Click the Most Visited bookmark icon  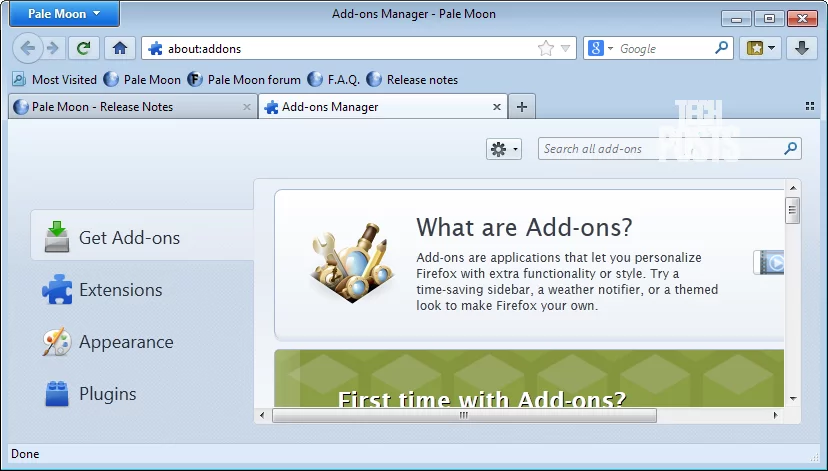pos(19,79)
